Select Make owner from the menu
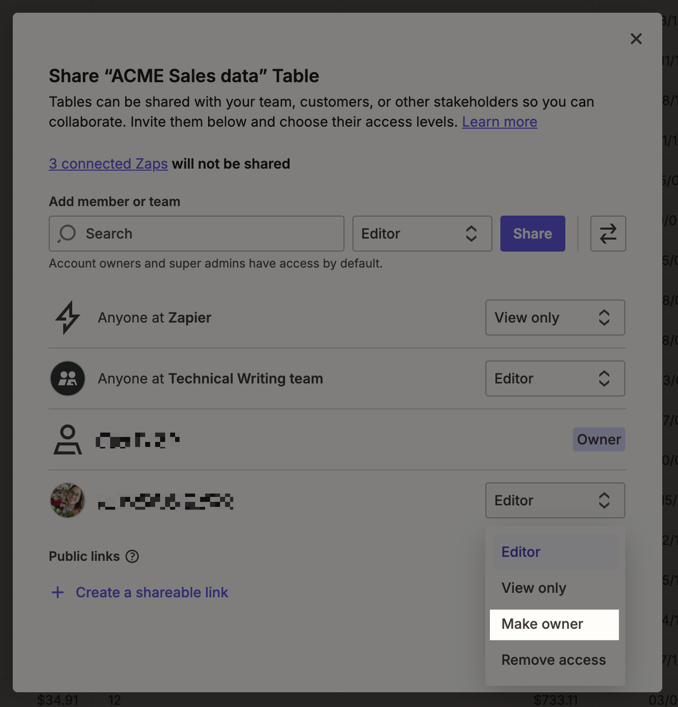The height and width of the screenshot is (707, 678). [554, 624]
